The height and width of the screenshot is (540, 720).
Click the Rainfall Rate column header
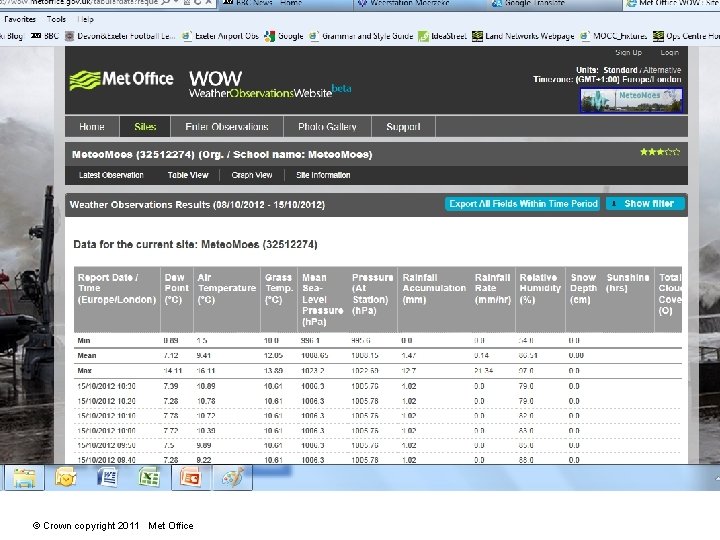(x=493, y=299)
